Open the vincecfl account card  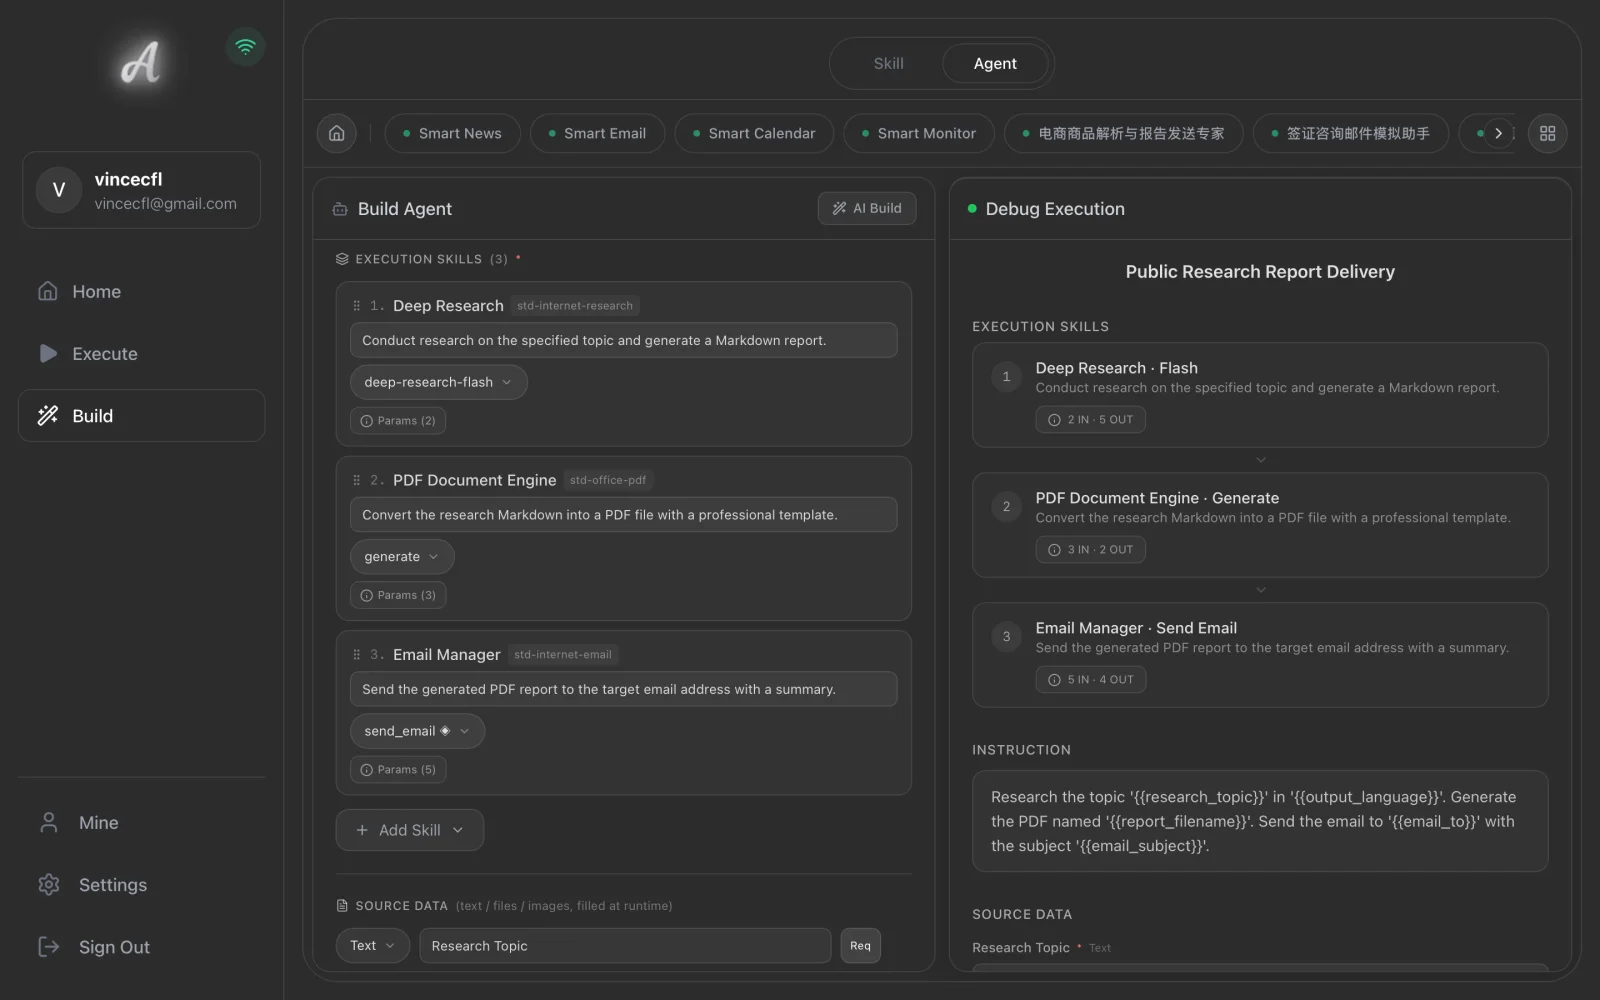[x=141, y=190]
